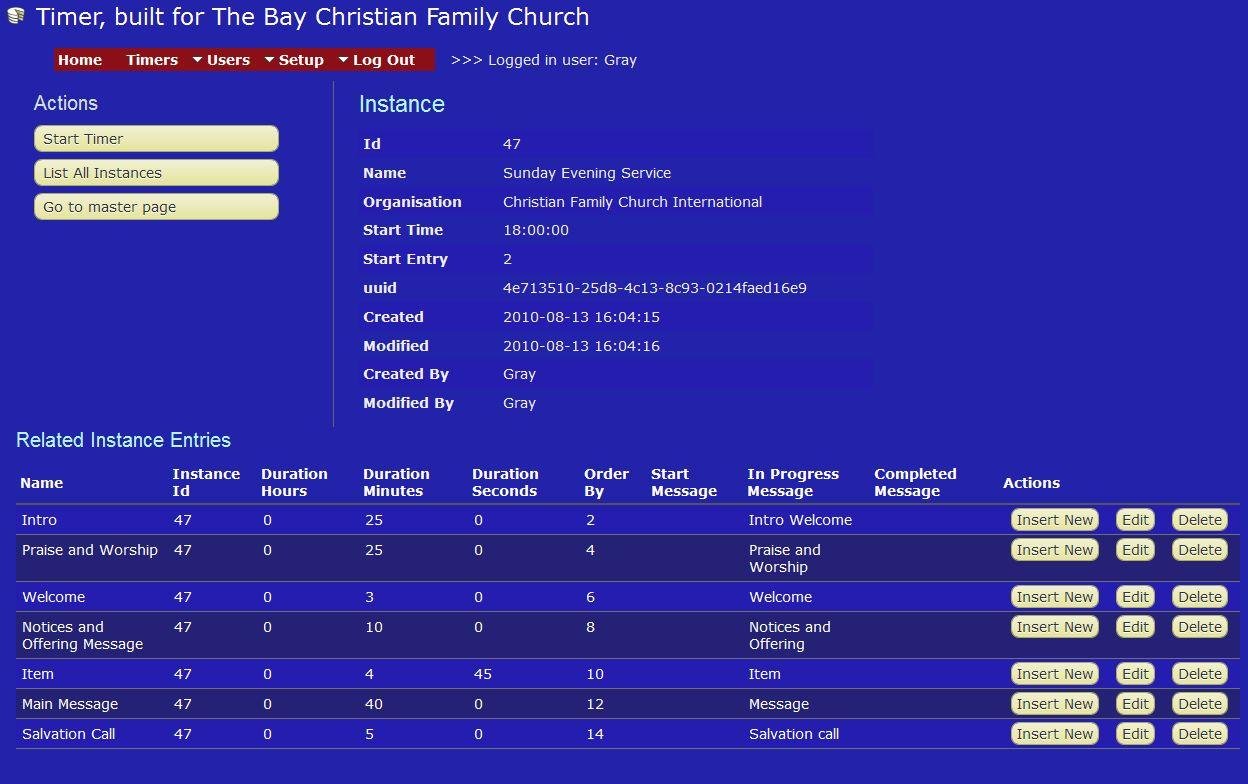Insert New entry at the Intro row
This screenshot has height=784, width=1248.
tap(1054, 520)
